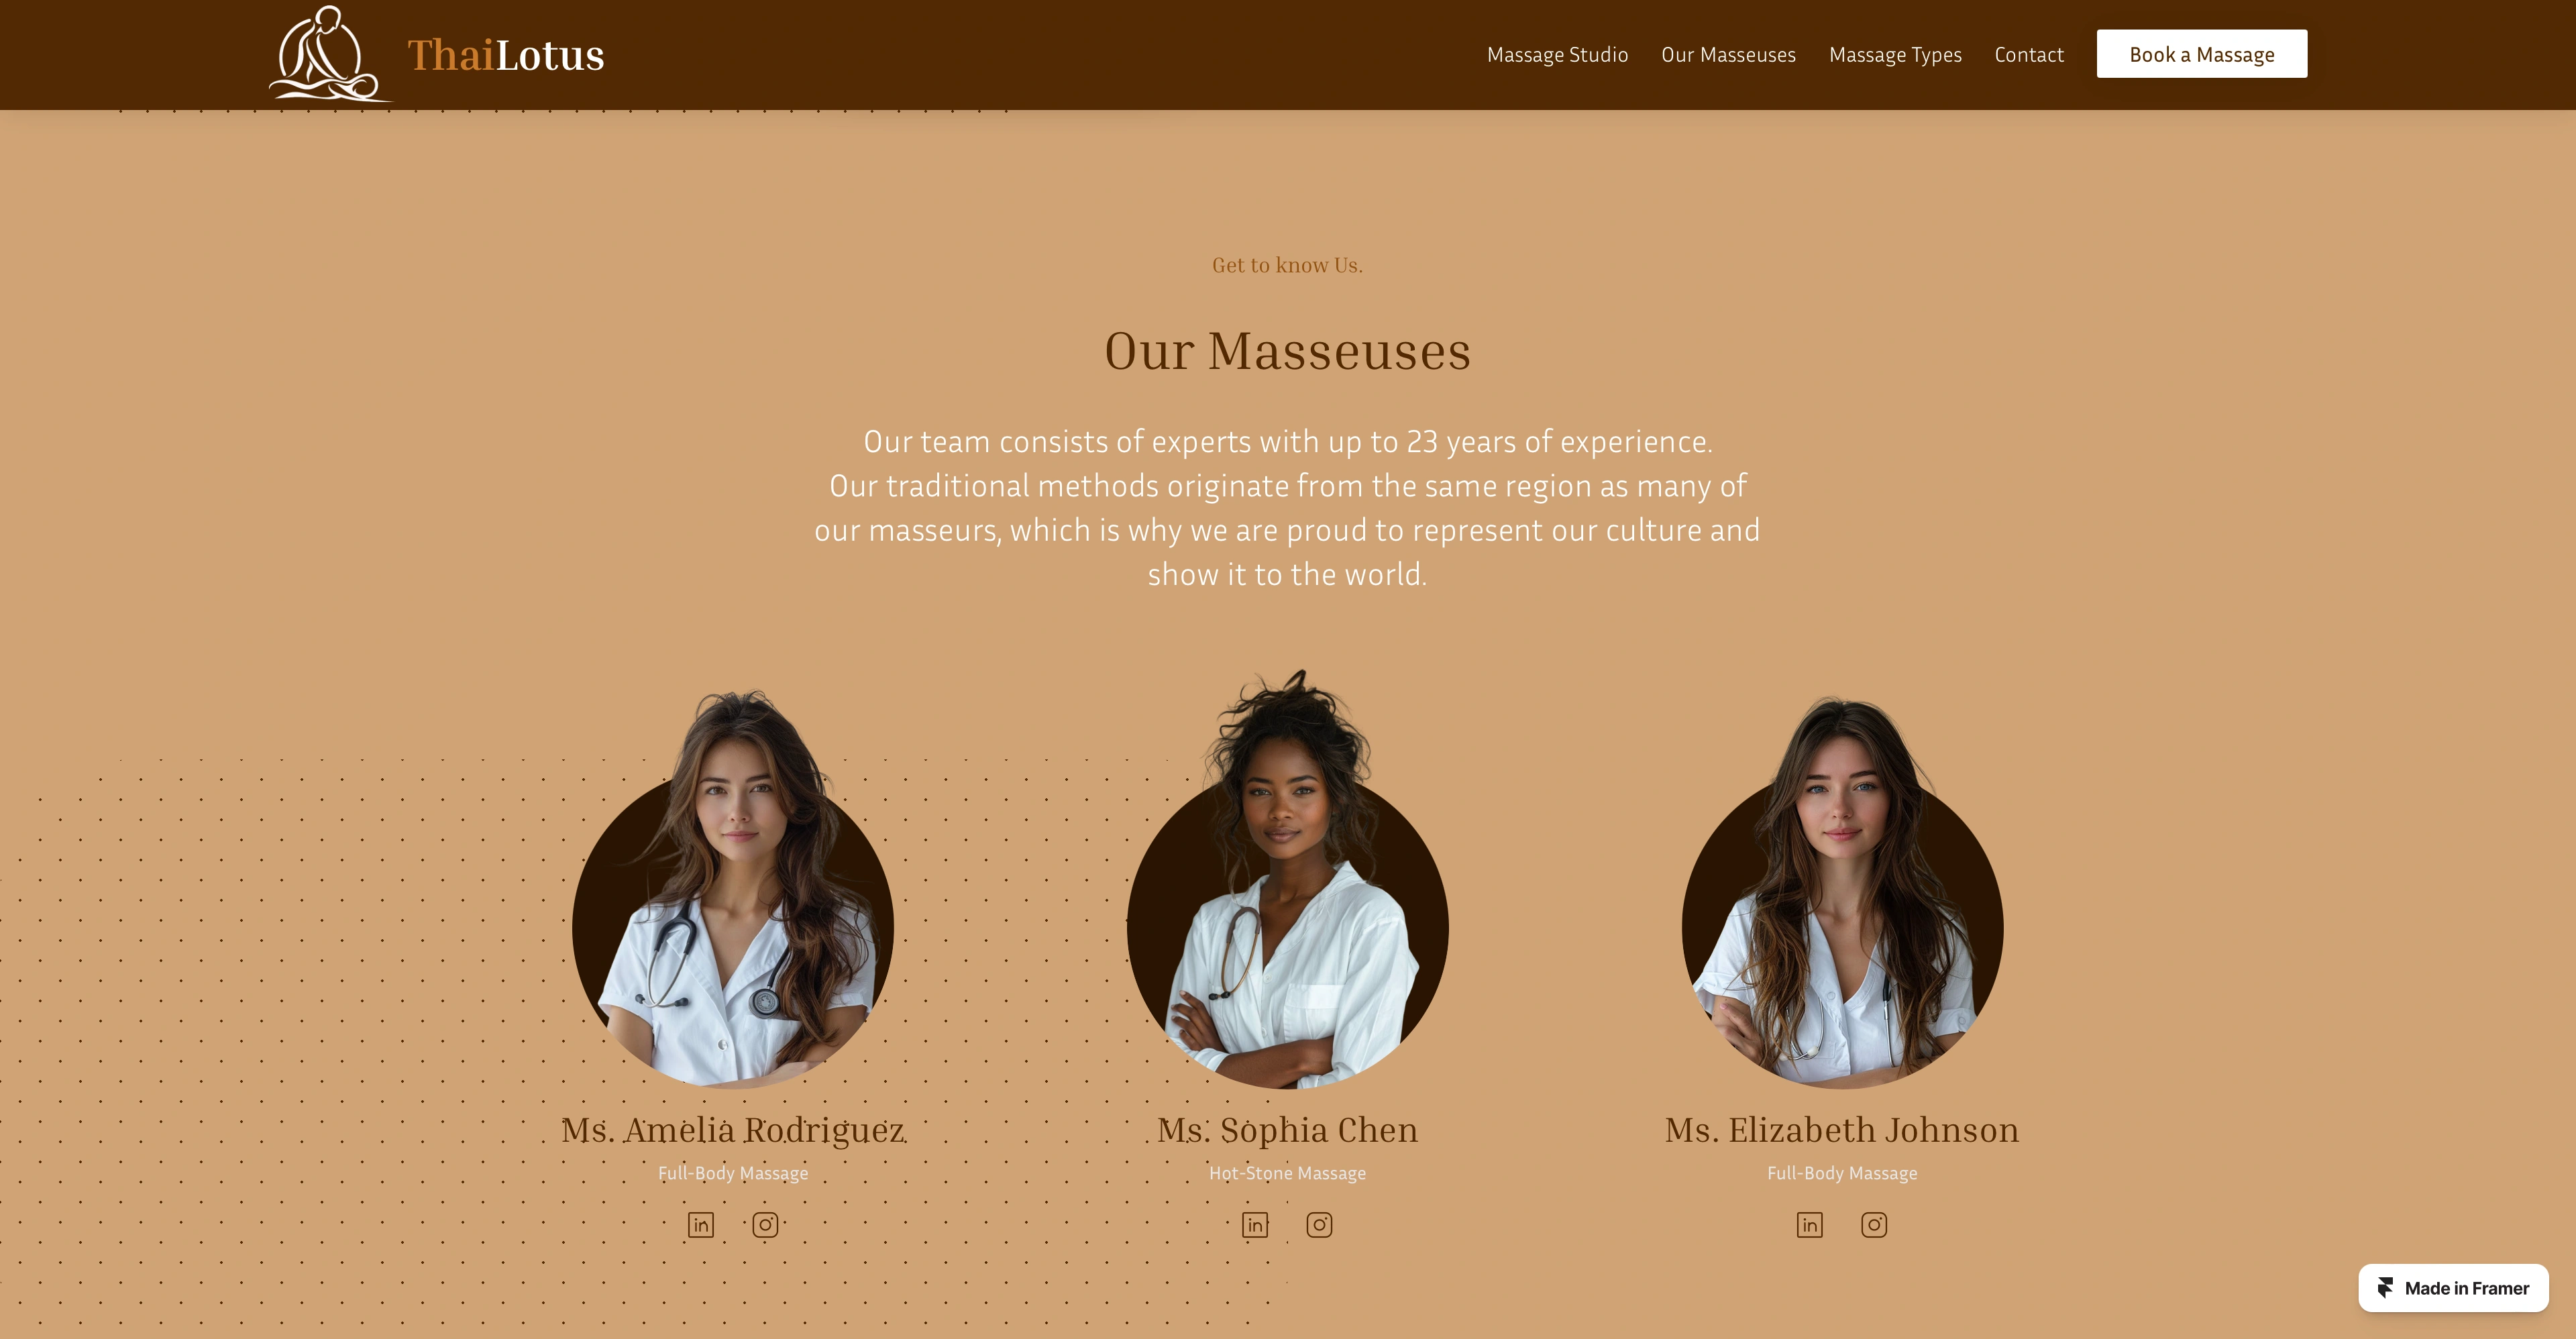The image size is (2576, 1339).
Task: Select Elizabeth Johnson's portrait photo
Action: (x=1842, y=890)
